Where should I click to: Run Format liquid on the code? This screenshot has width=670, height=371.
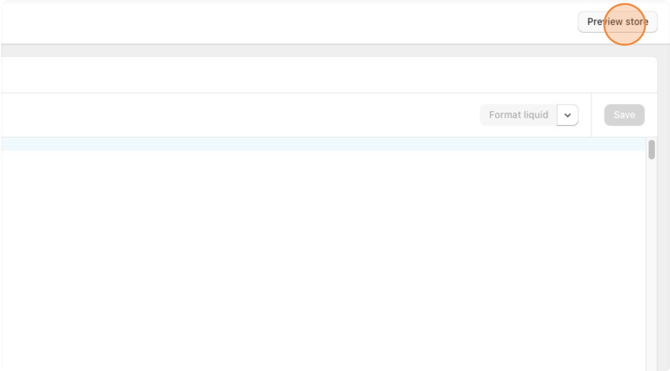[x=518, y=115]
